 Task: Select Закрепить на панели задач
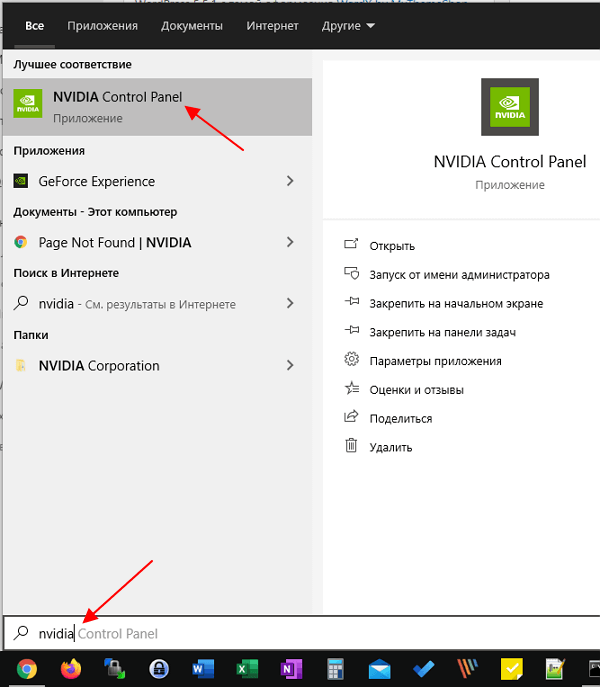[x=443, y=332]
